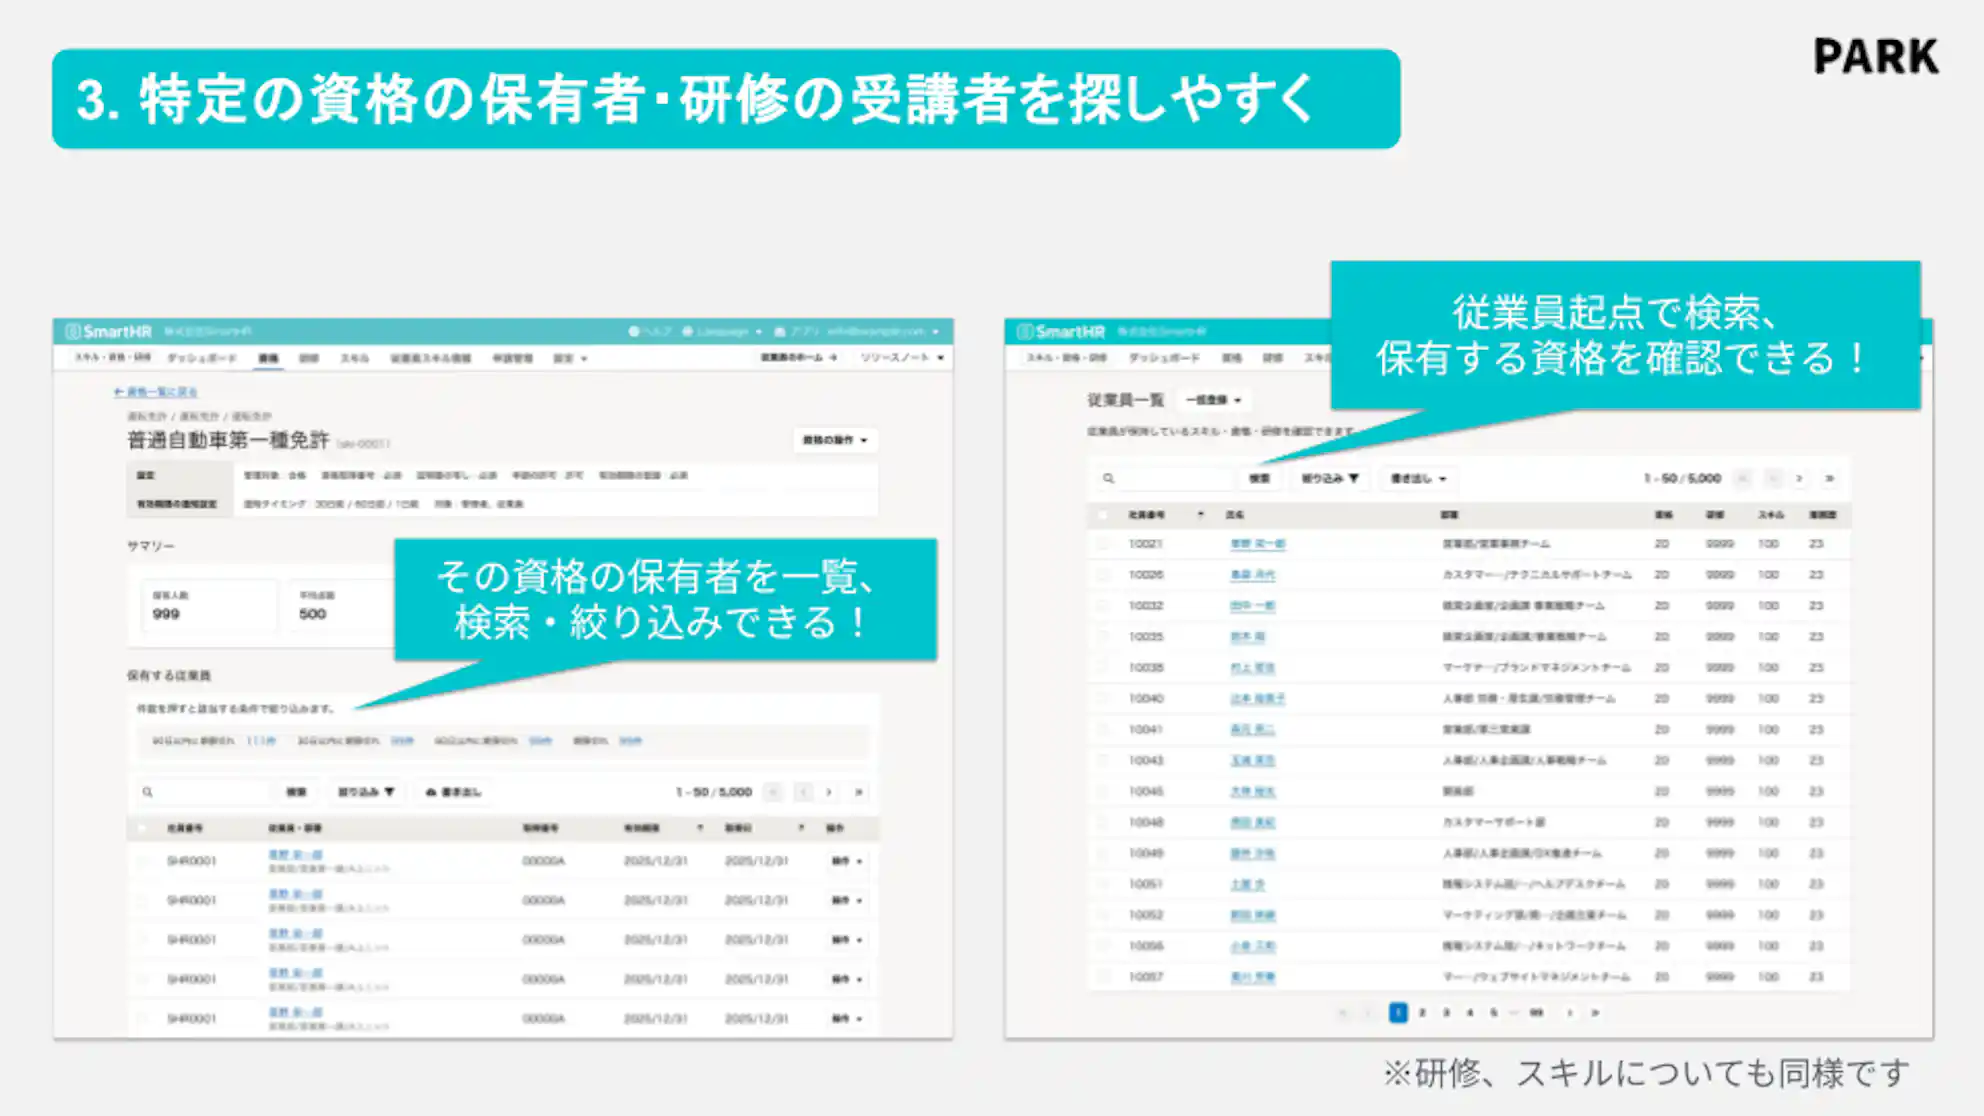Go to next page arrow atop right employee list

click(x=1799, y=478)
